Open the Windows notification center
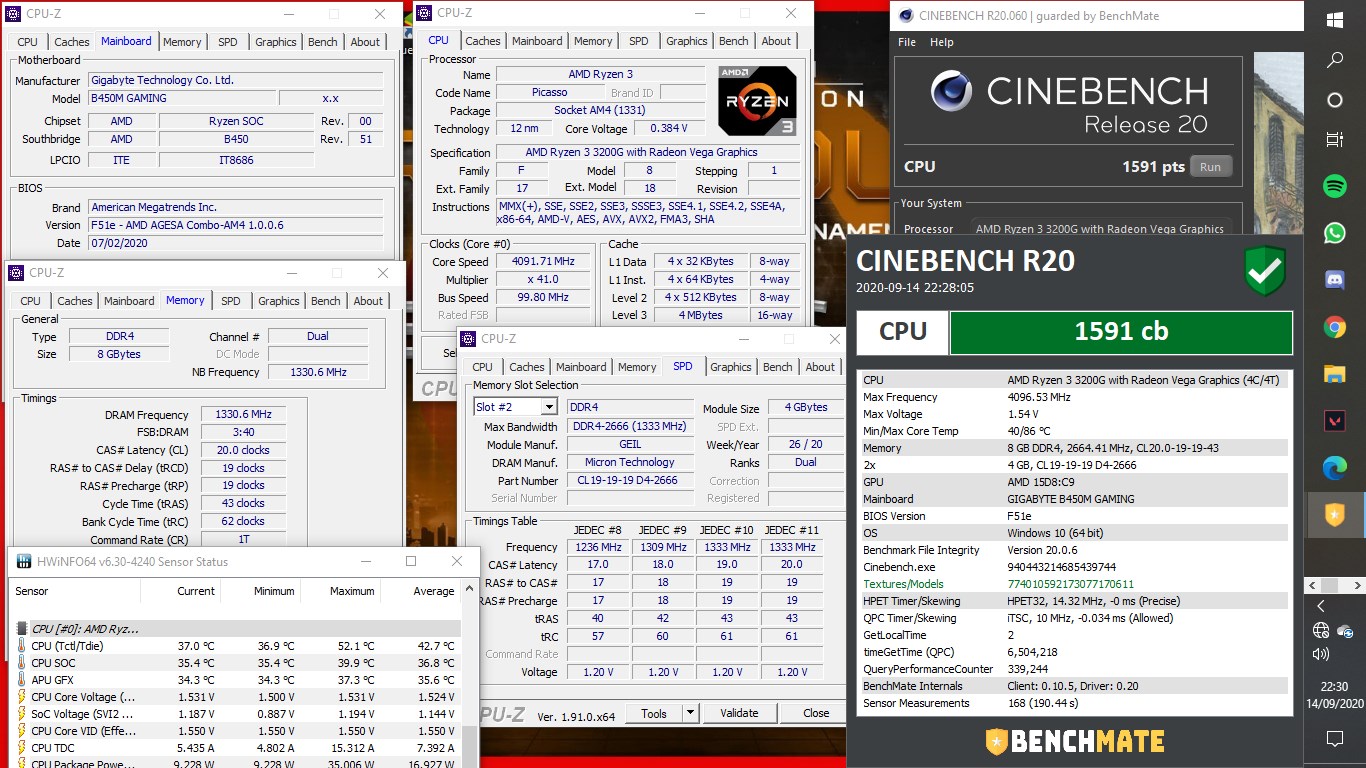Image resolution: width=1366 pixels, height=768 pixels. click(x=1334, y=739)
